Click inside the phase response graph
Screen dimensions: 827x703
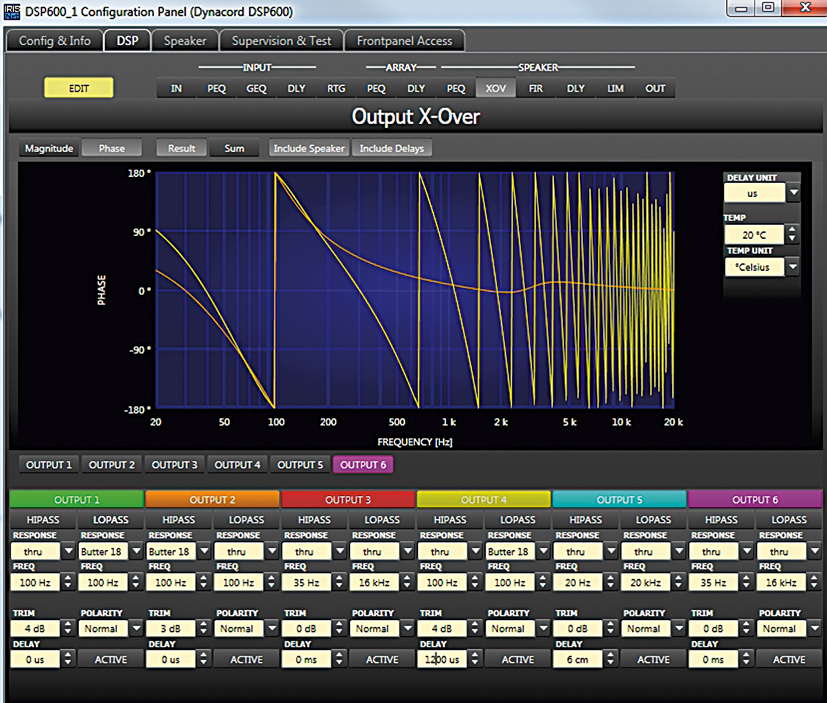coord(415,290)
